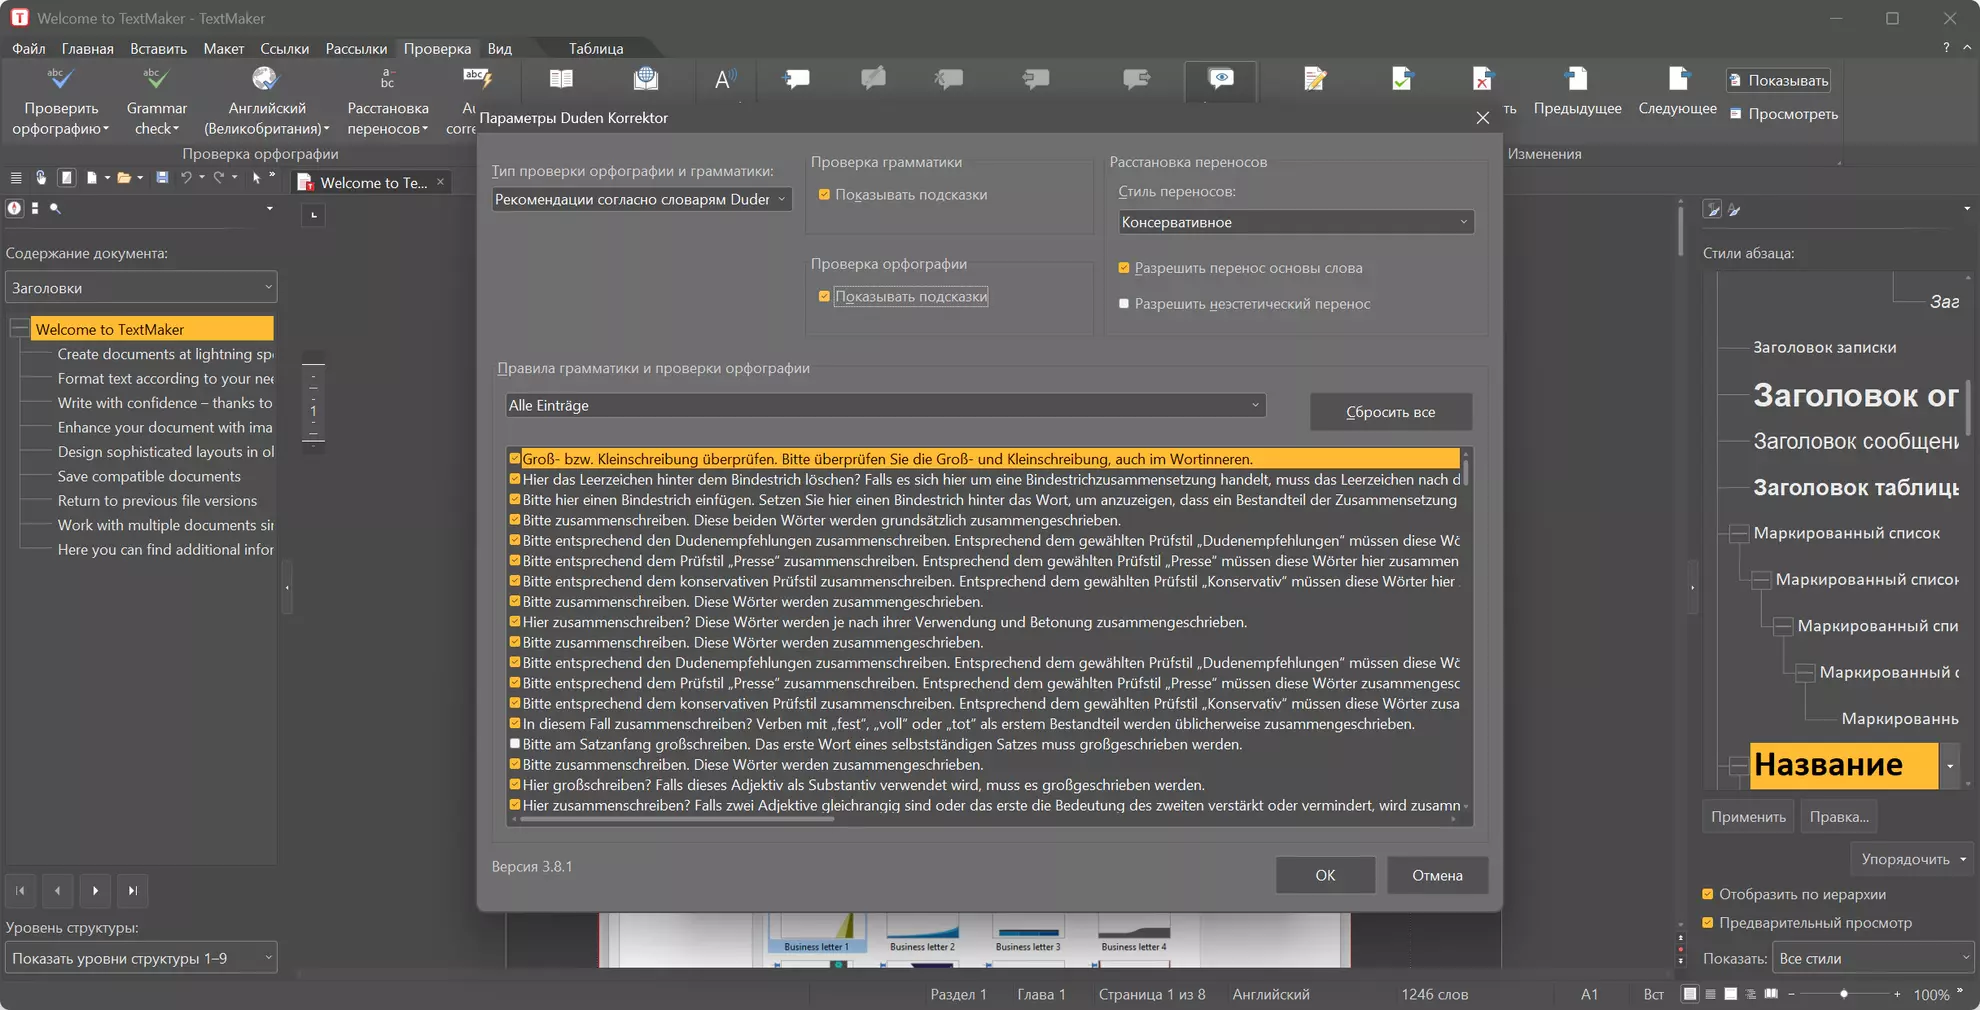Viewport: 1980px width, 1010px height.
Task: Toggle spelling hints checkbox (Проверка орфографии)
Action: [x=824, y=297]
